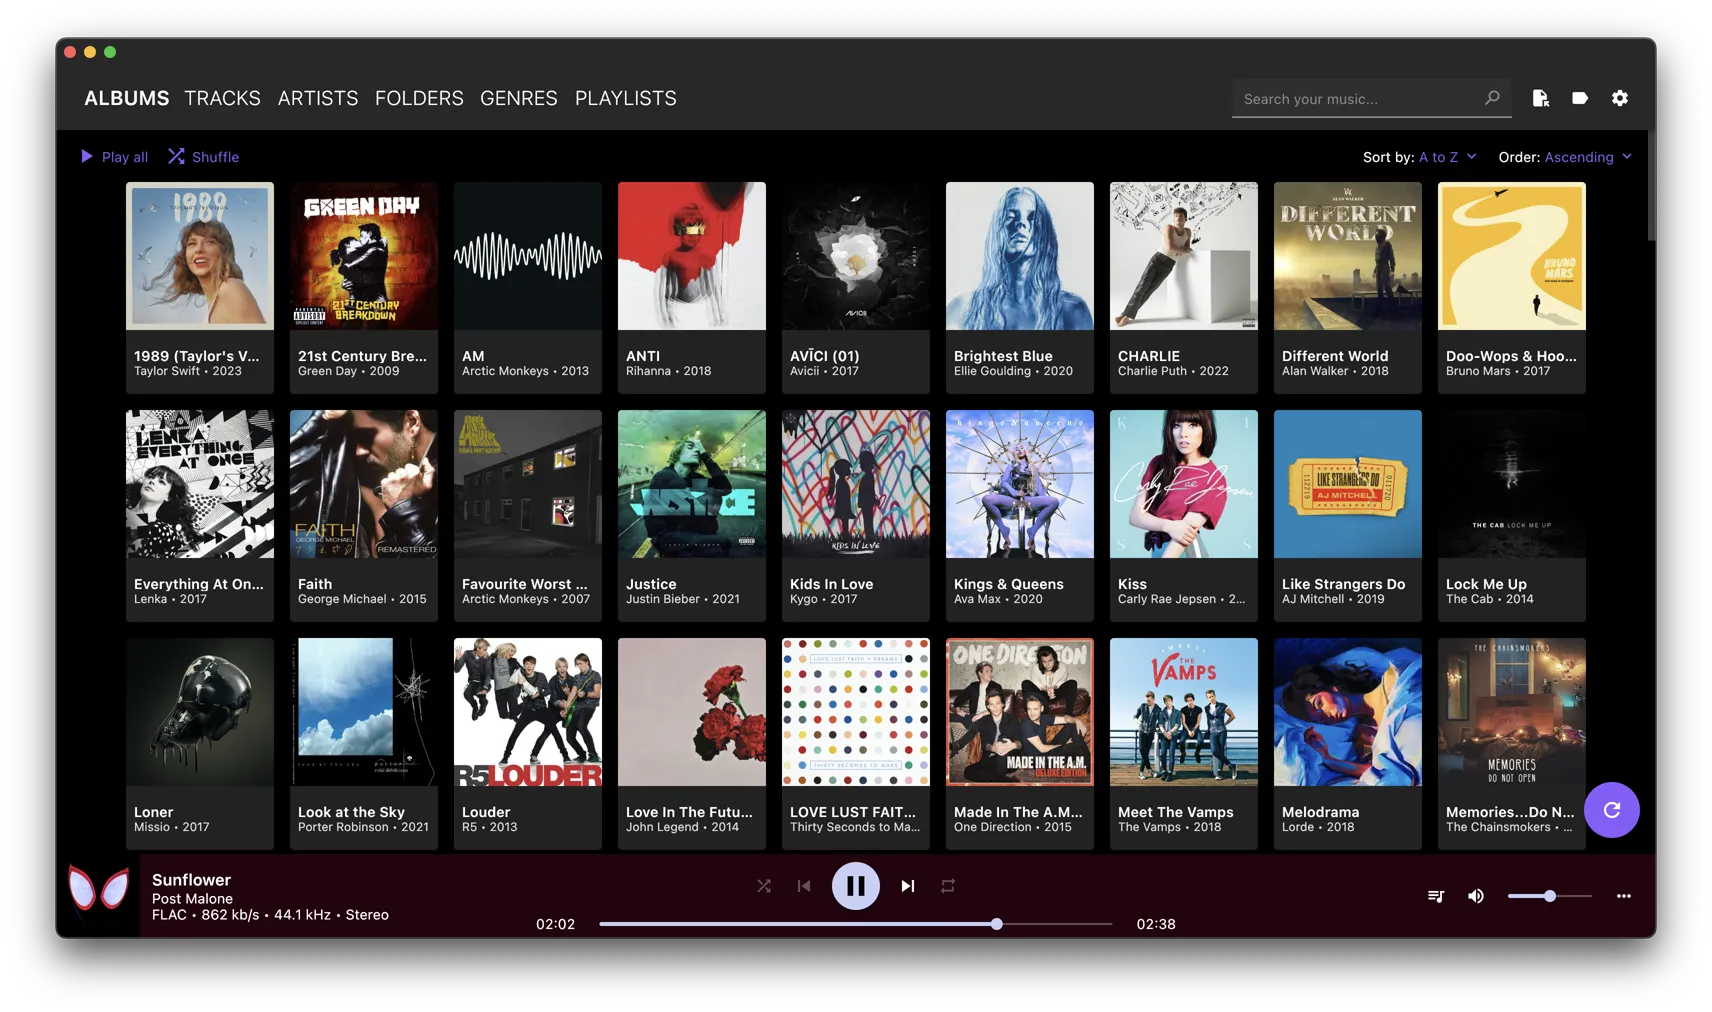Open the PLAYLISTS tab
Screen dimensions: 1712x1012
coord(625,98)
